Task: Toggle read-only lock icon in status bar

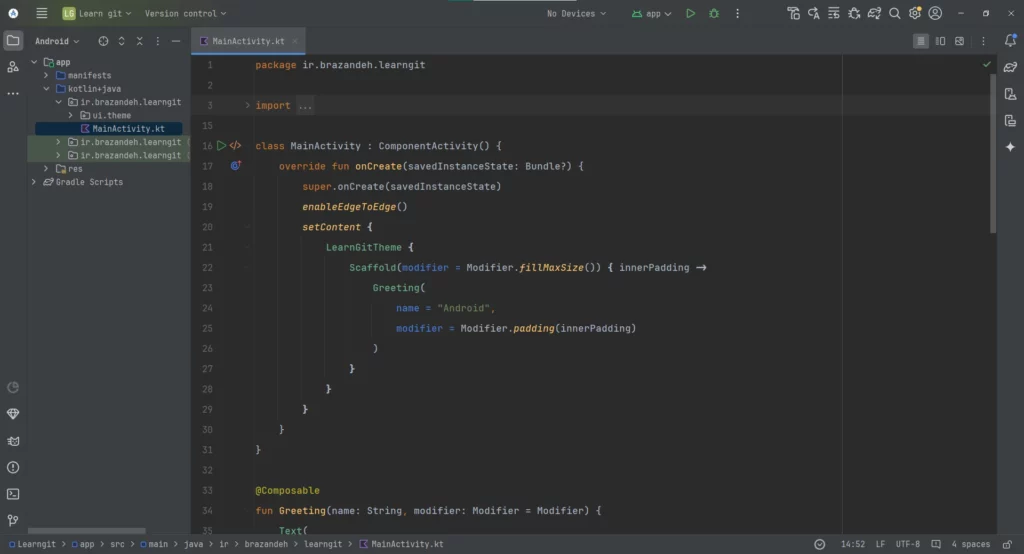Action: pyautogui.click(x=1008, y=544)
